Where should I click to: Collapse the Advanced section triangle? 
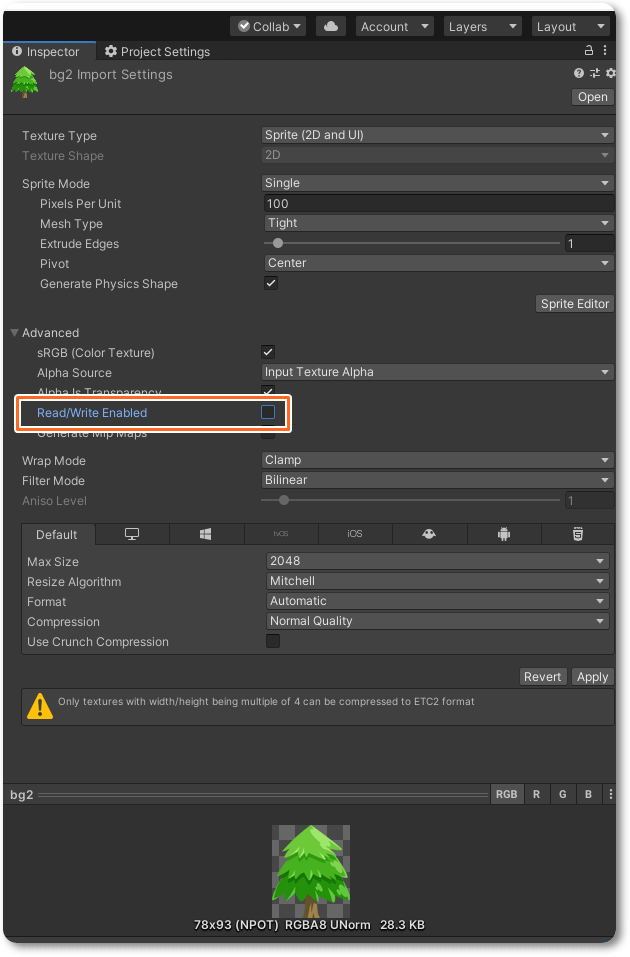tap(15, 333)
